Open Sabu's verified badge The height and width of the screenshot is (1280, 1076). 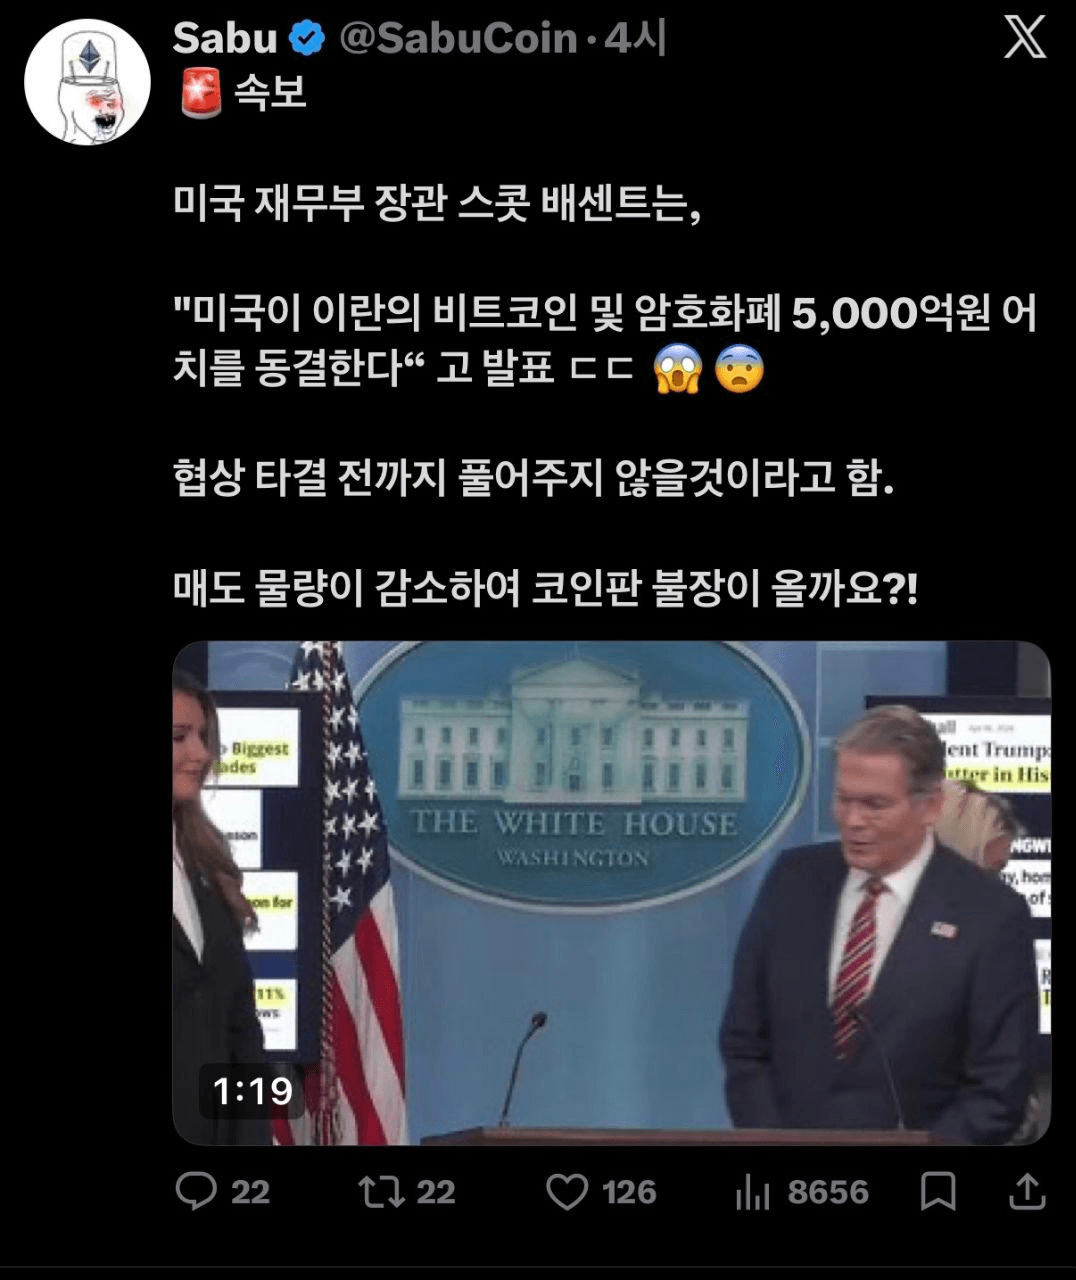(x=307, y=39)
